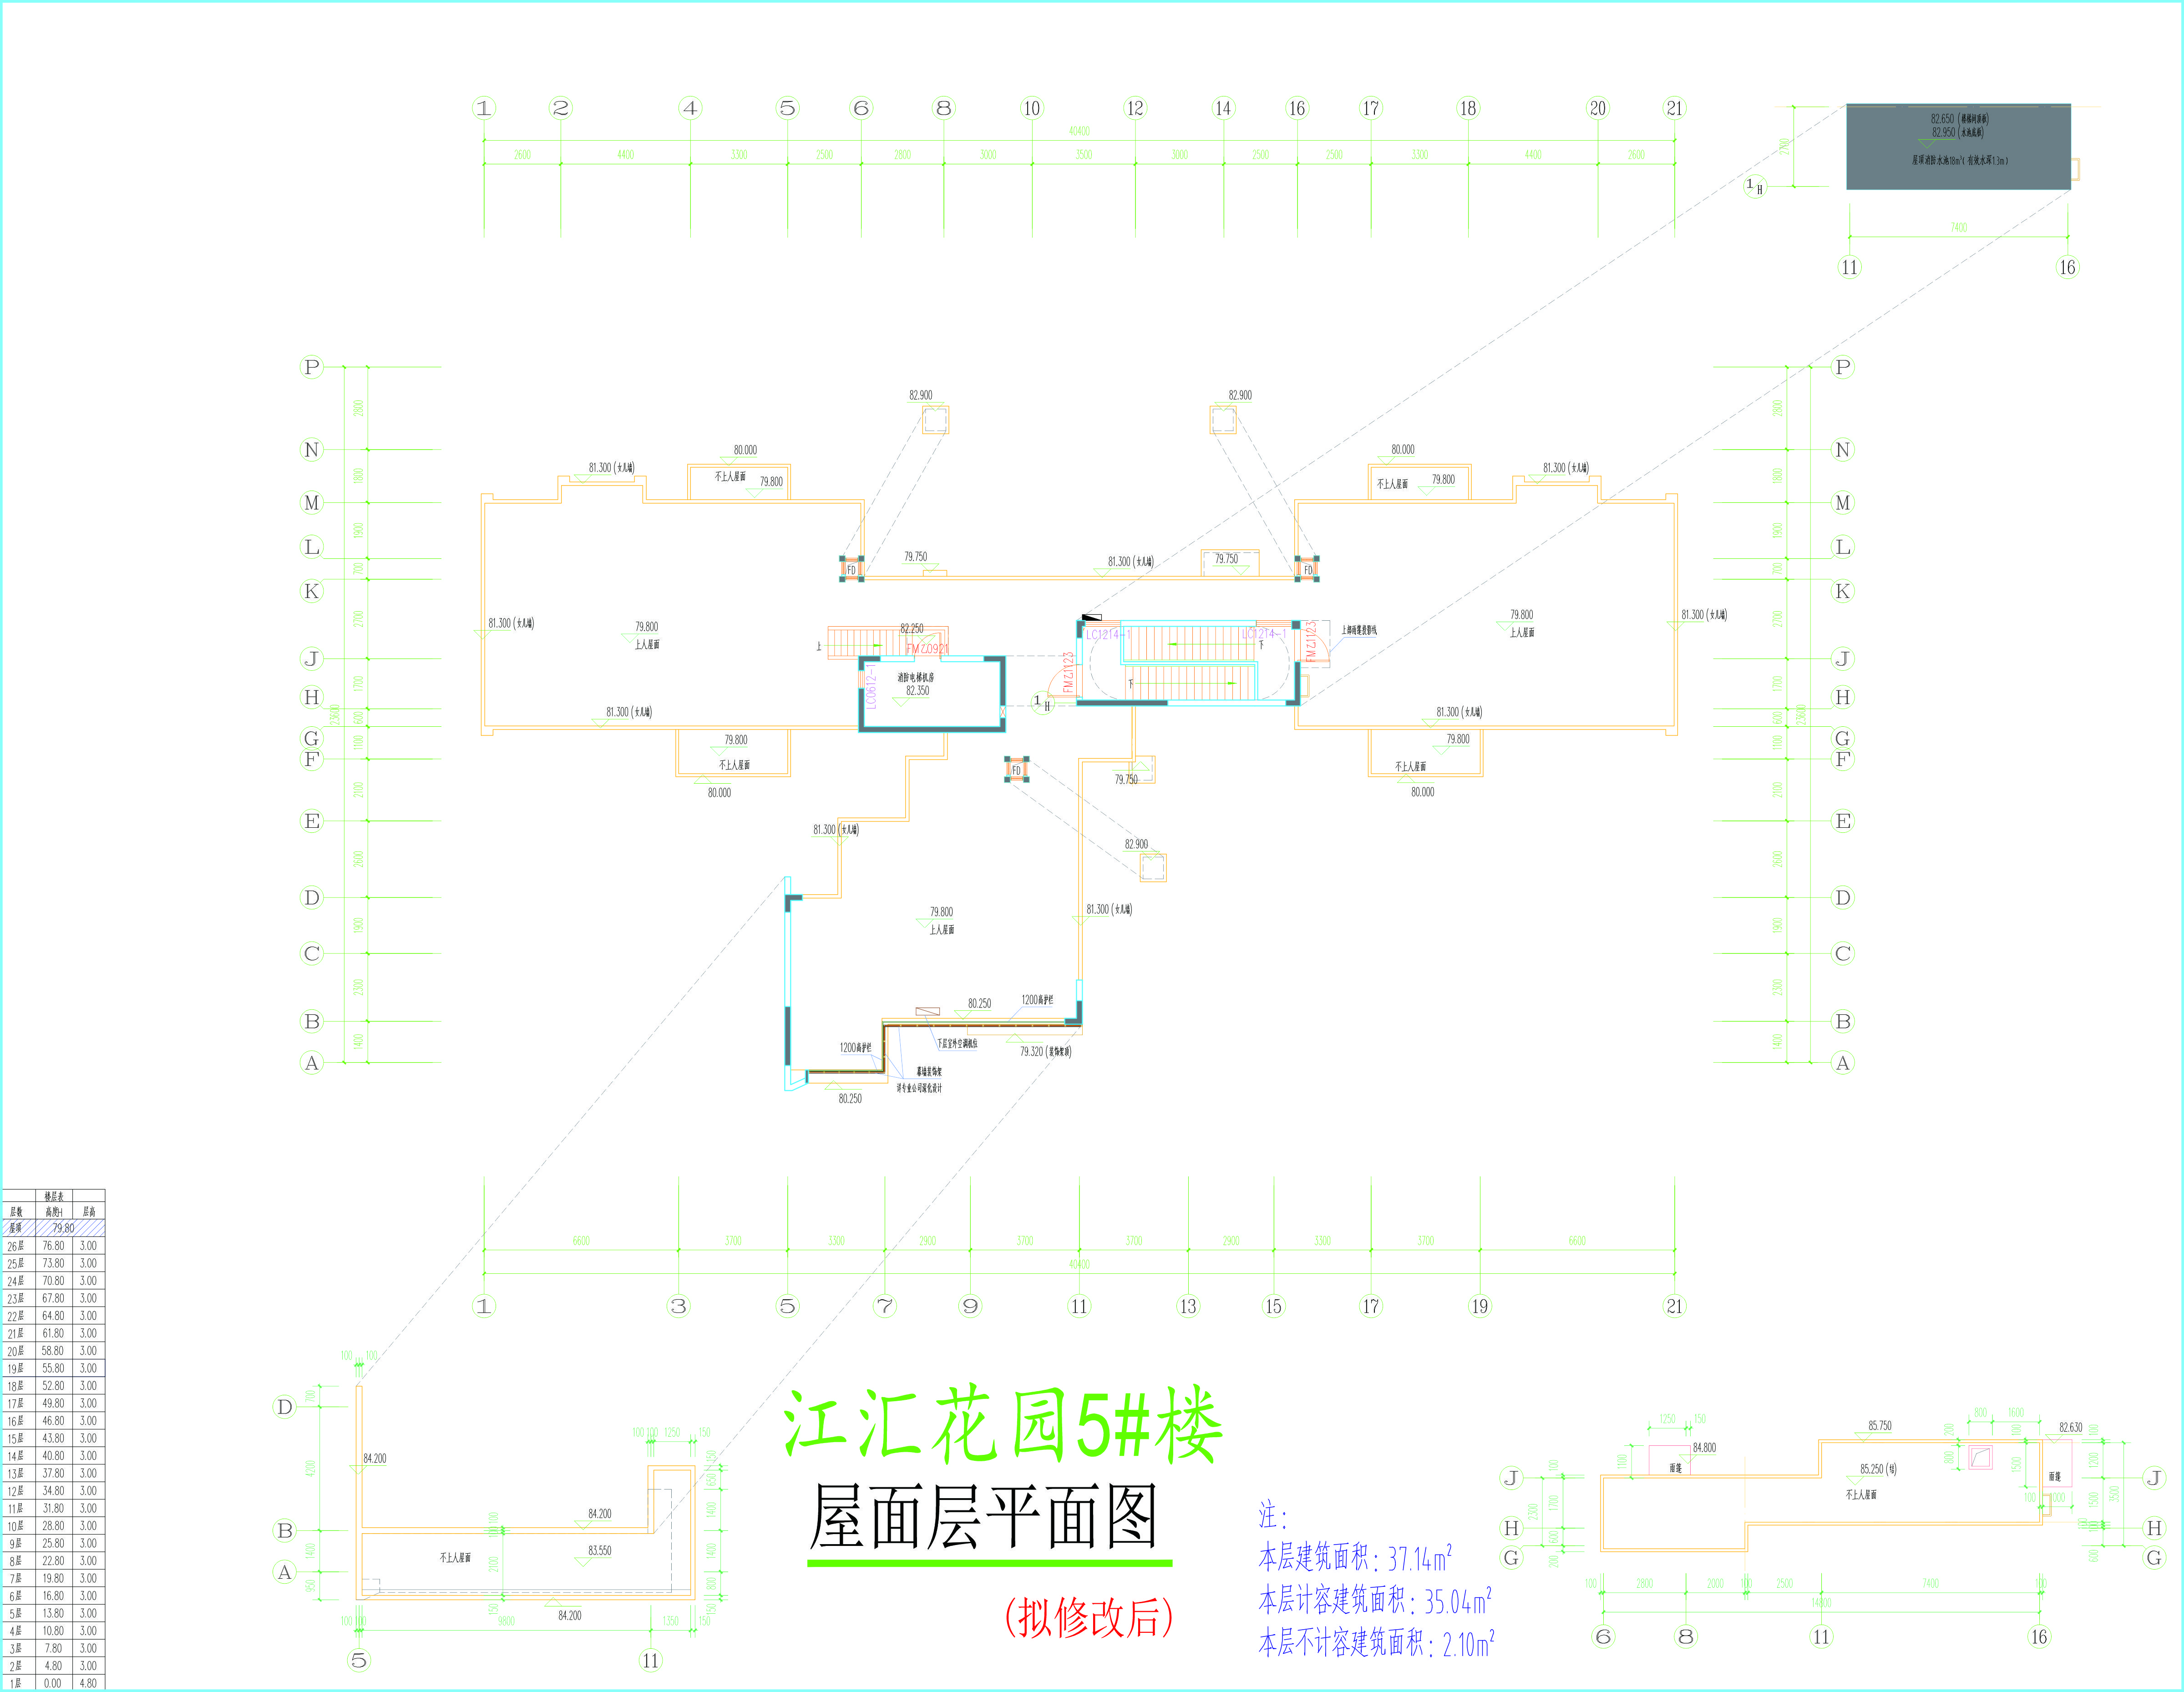Click the table column header 层高

pos(89,1212)
